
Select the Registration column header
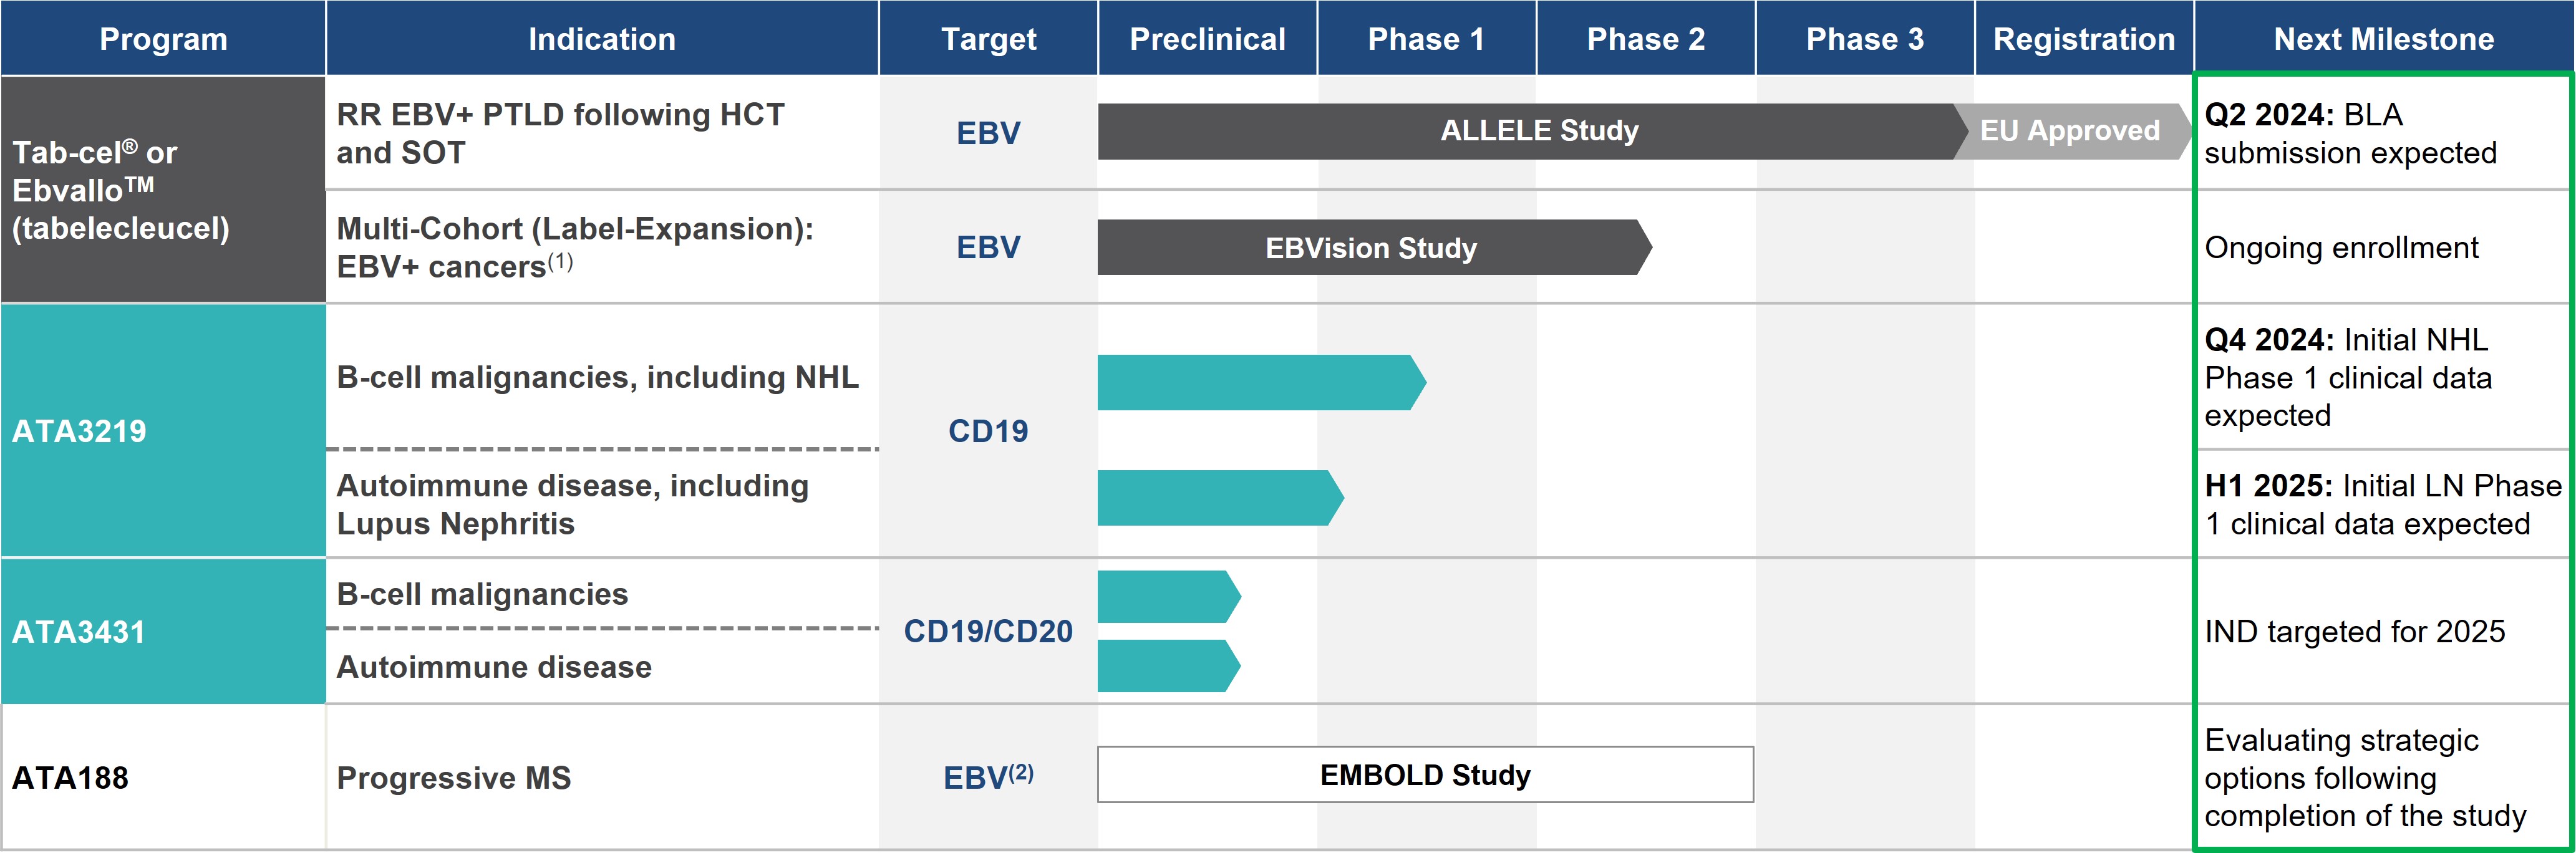point(2084,39)
